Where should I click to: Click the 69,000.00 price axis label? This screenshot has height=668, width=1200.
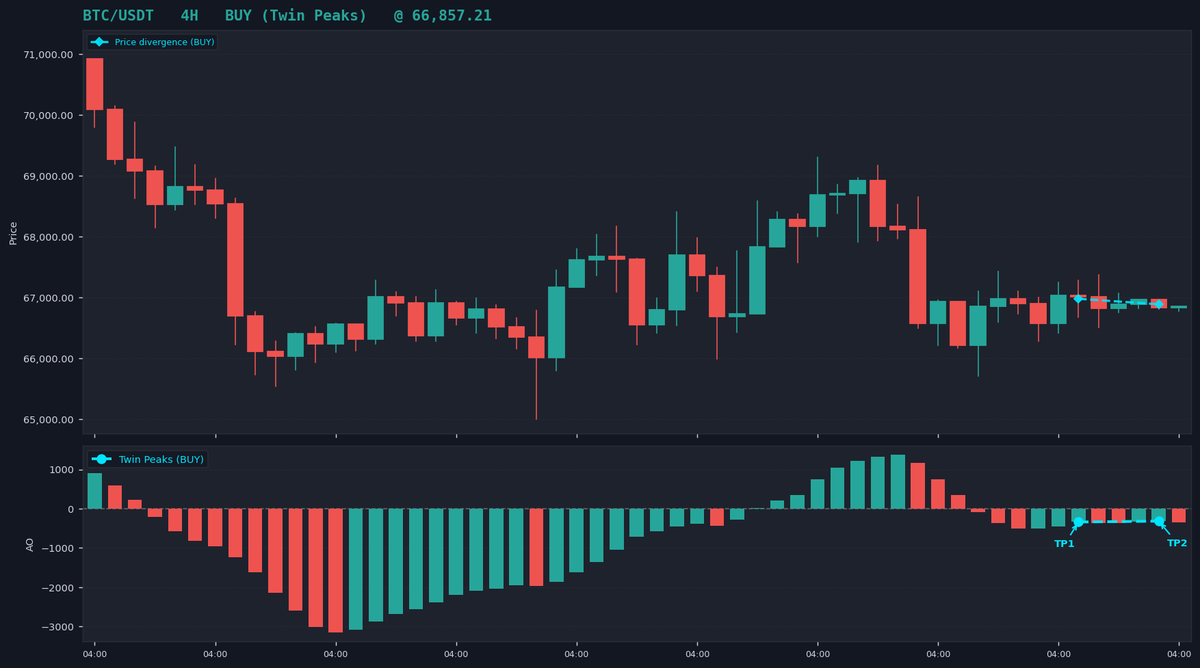[47, 177]
